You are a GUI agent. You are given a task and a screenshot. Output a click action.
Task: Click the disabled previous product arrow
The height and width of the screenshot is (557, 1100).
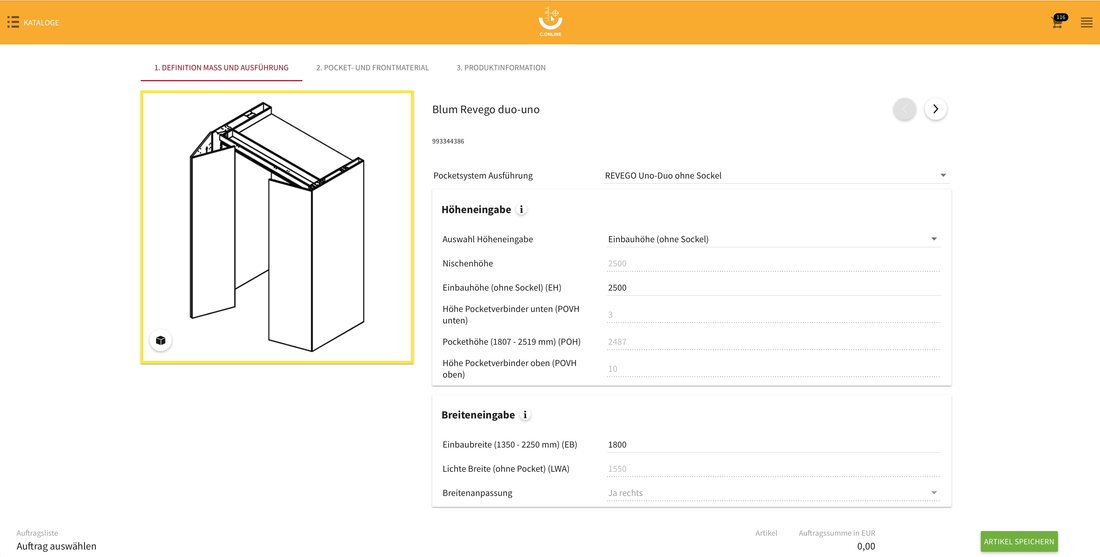904,109
